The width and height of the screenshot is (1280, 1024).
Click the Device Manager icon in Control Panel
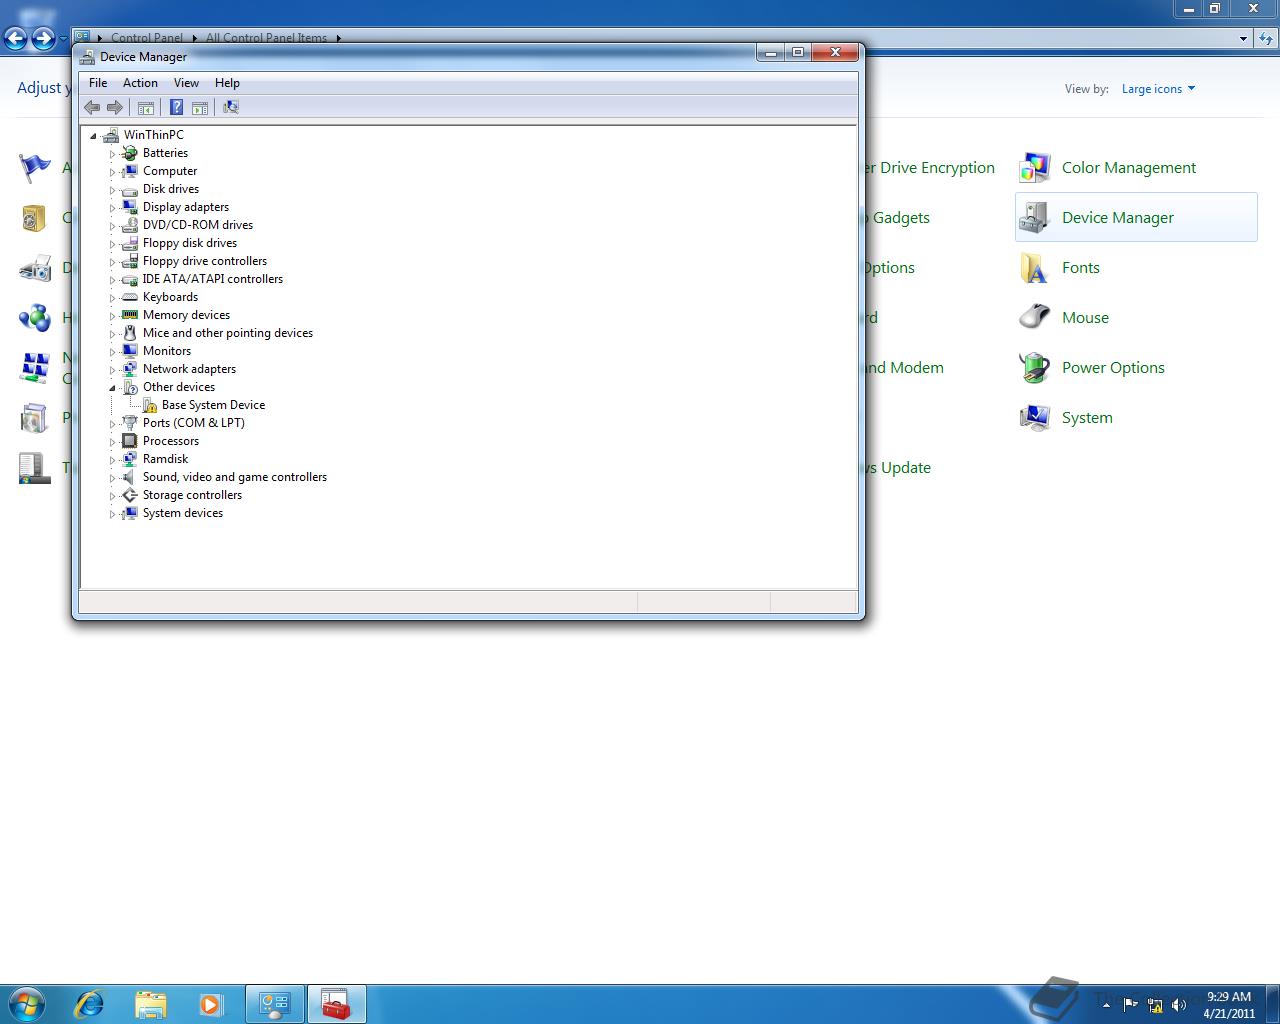coord(1035,217)
